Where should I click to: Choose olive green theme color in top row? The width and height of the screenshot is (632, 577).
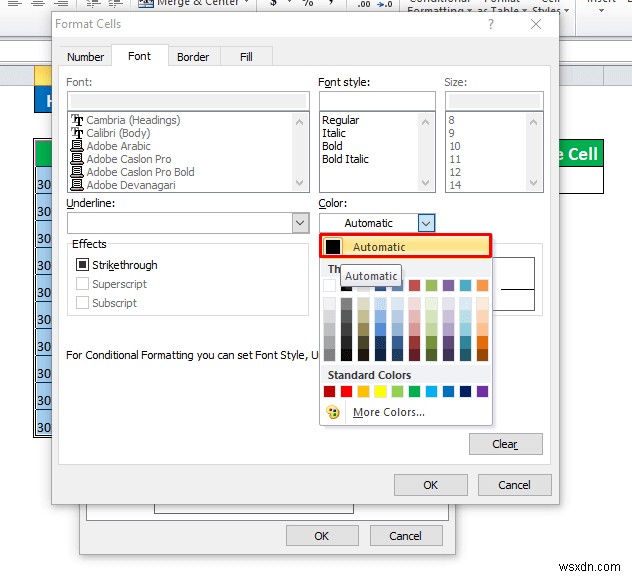point(431,285)
